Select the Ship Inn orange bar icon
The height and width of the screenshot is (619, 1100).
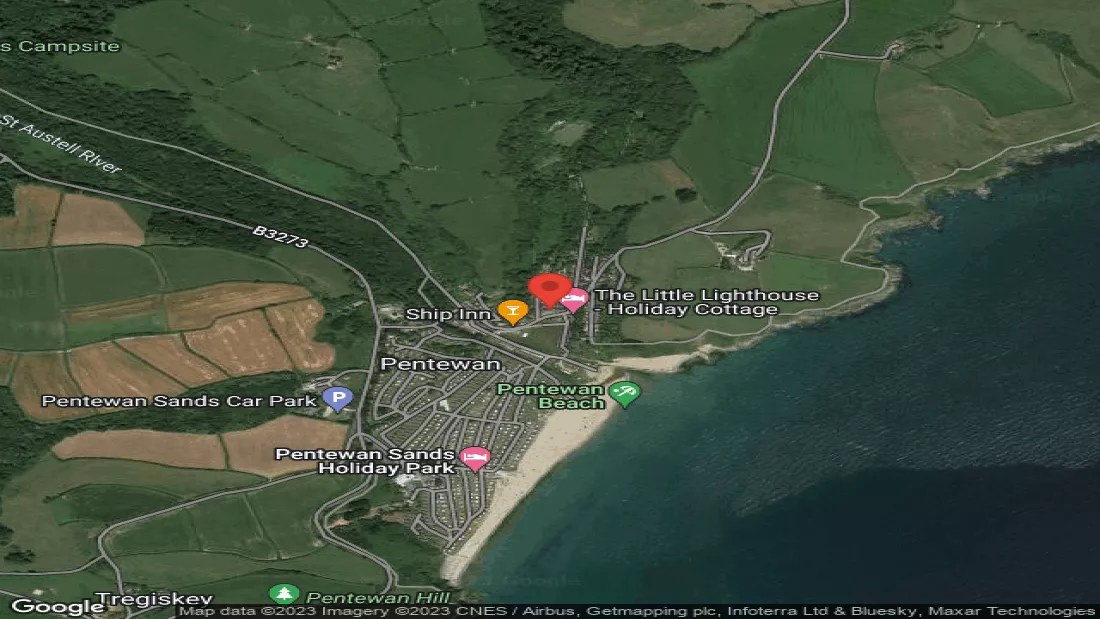tap(512, 312)
